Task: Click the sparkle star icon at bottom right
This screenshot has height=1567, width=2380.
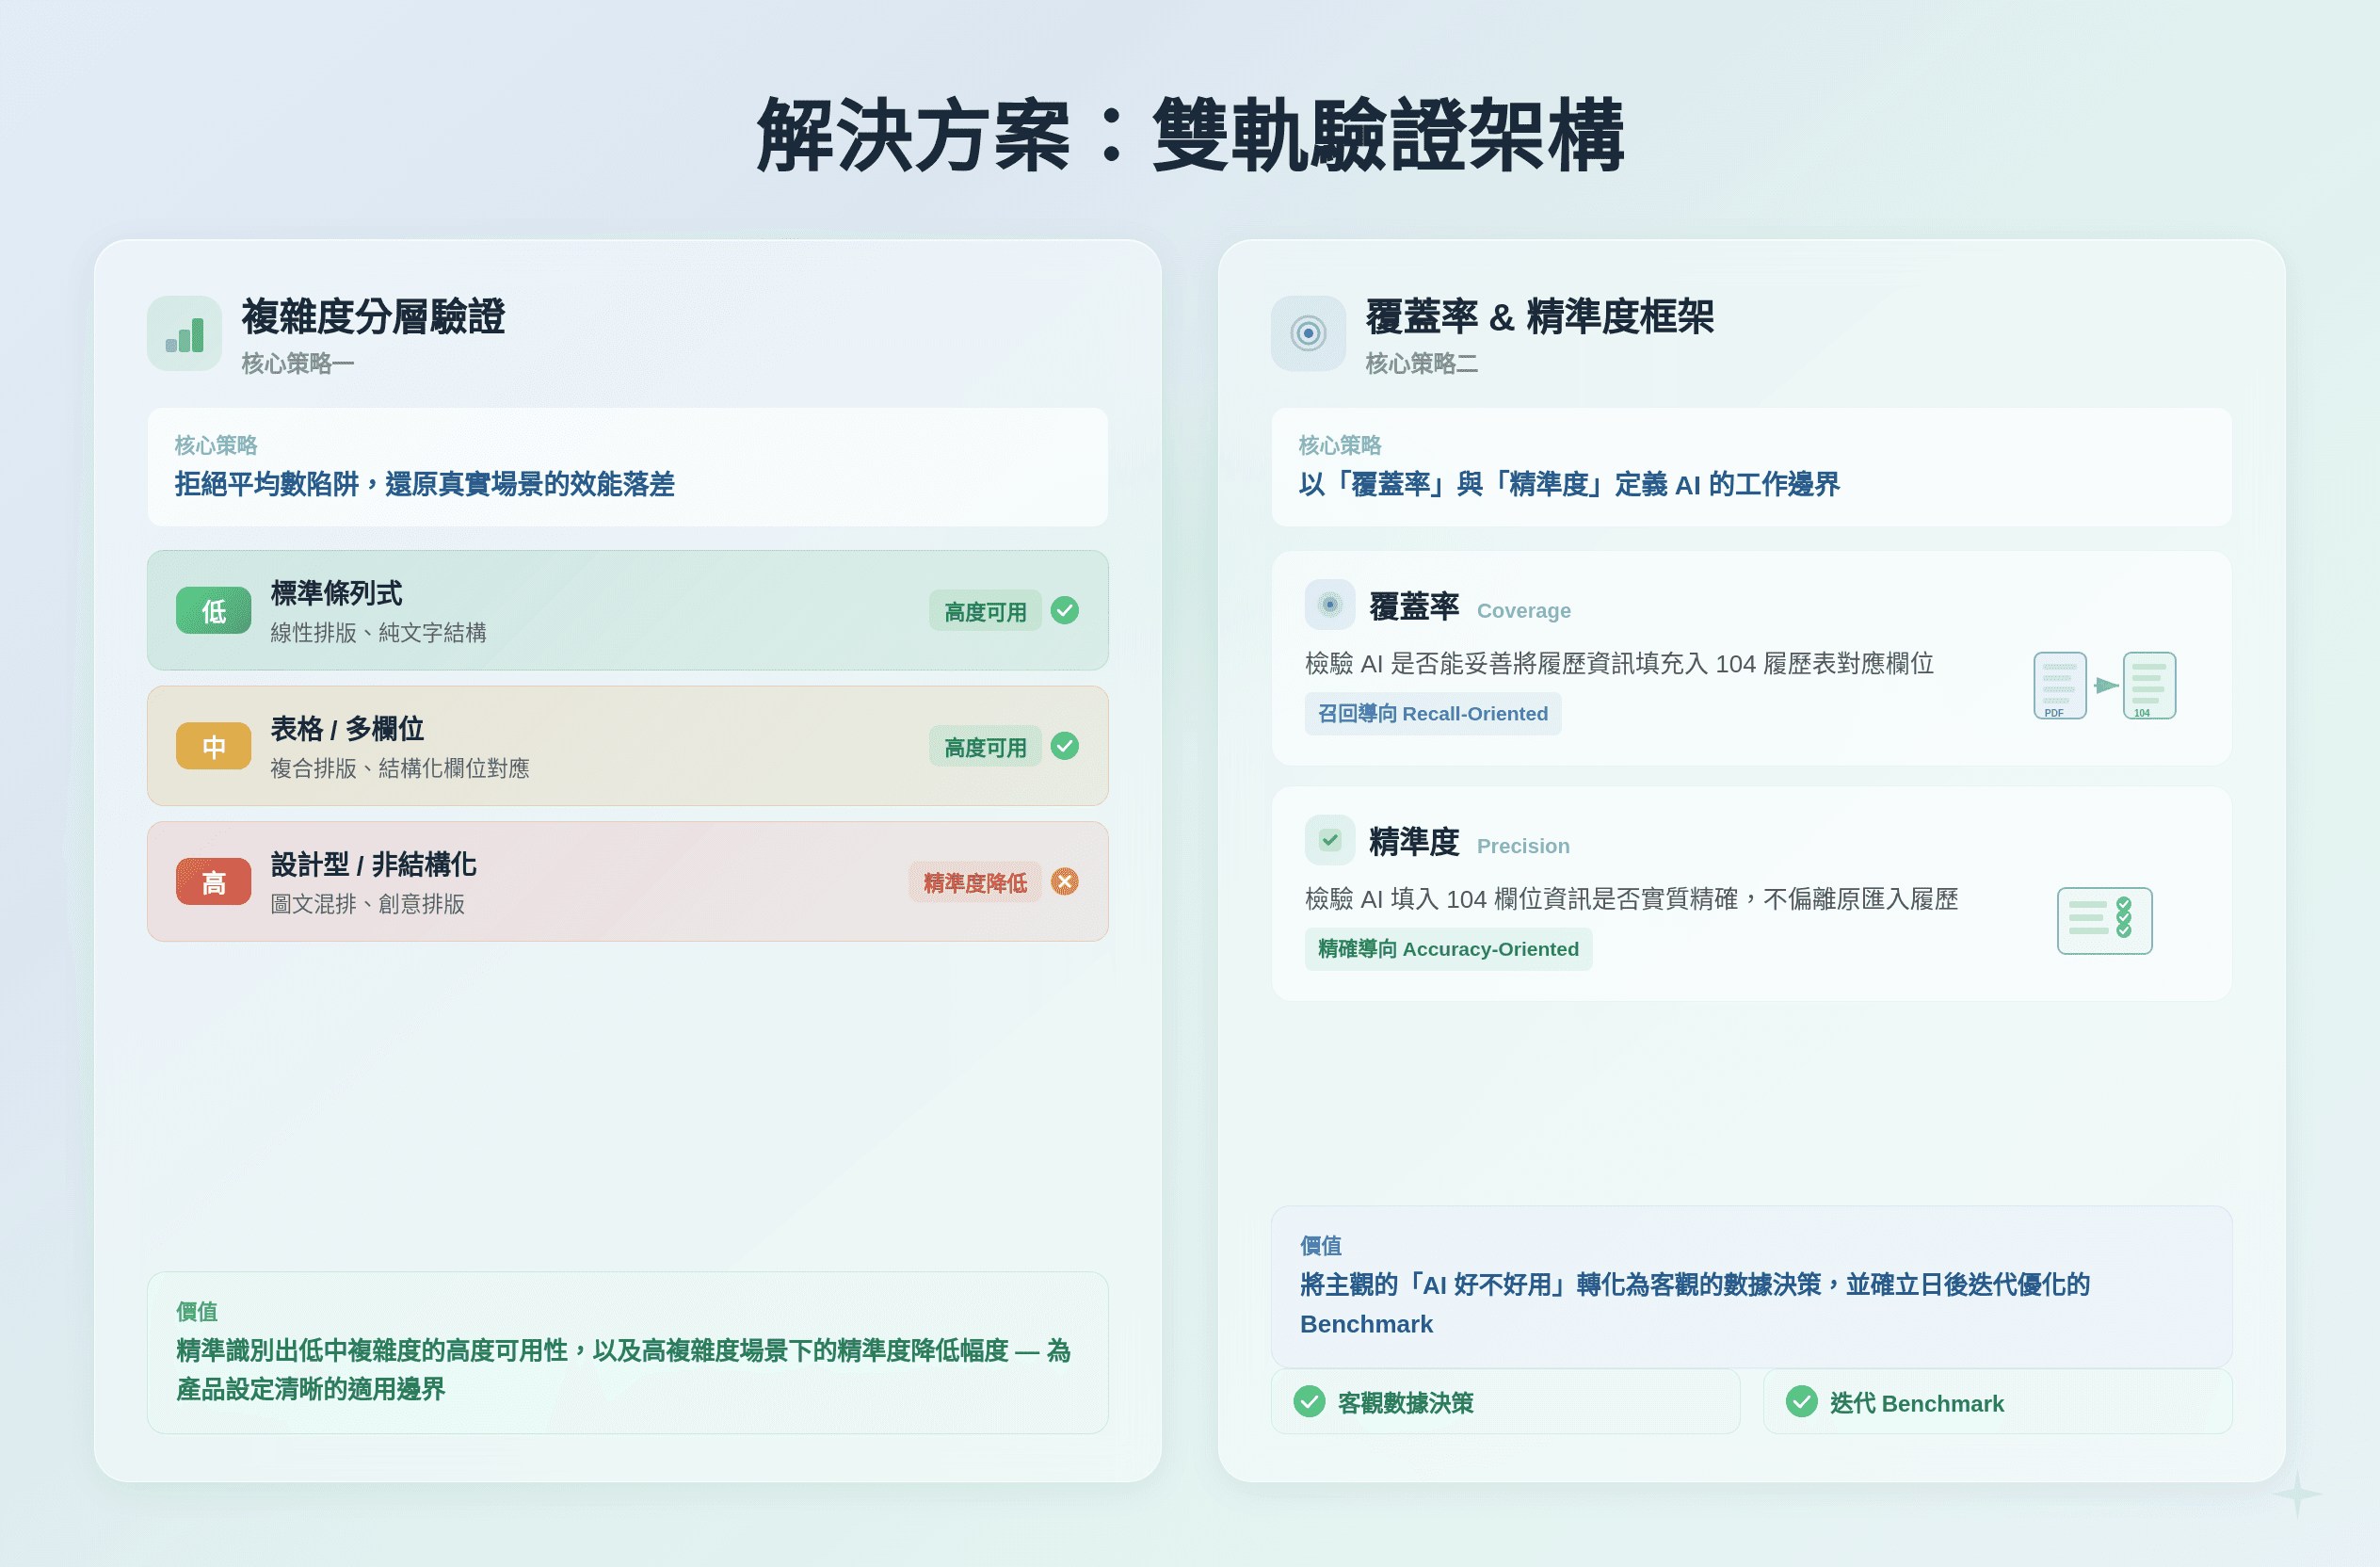Action: tap(2296, 1493)
